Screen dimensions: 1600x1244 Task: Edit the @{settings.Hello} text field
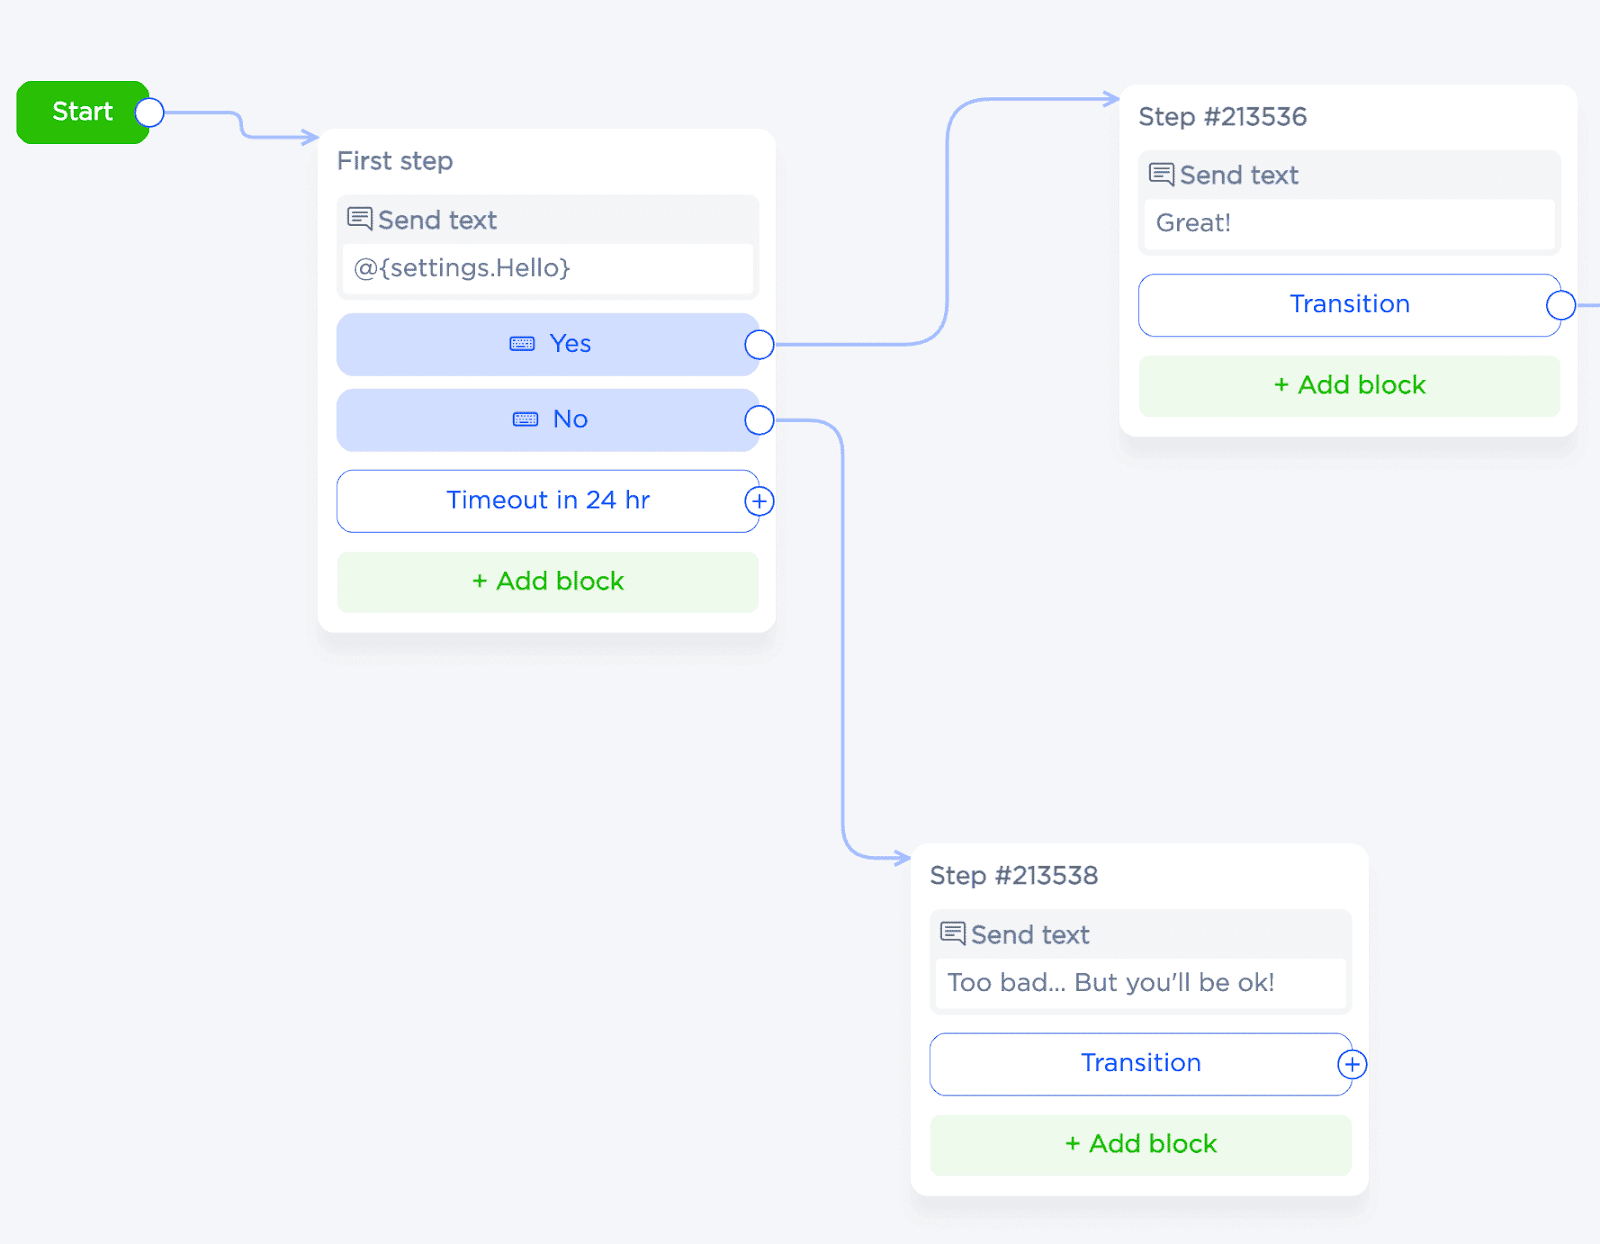tap(547, 269)
